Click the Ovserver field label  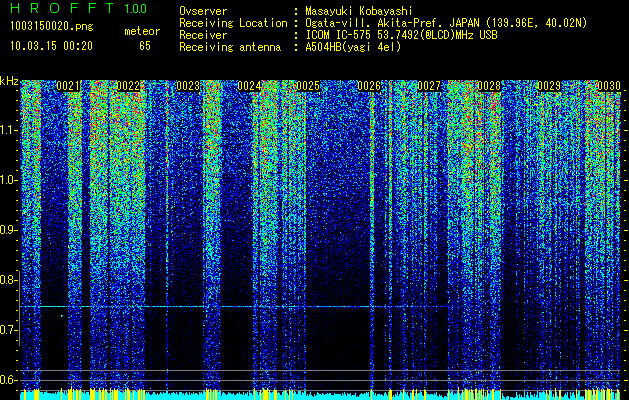tap(203, 11)
